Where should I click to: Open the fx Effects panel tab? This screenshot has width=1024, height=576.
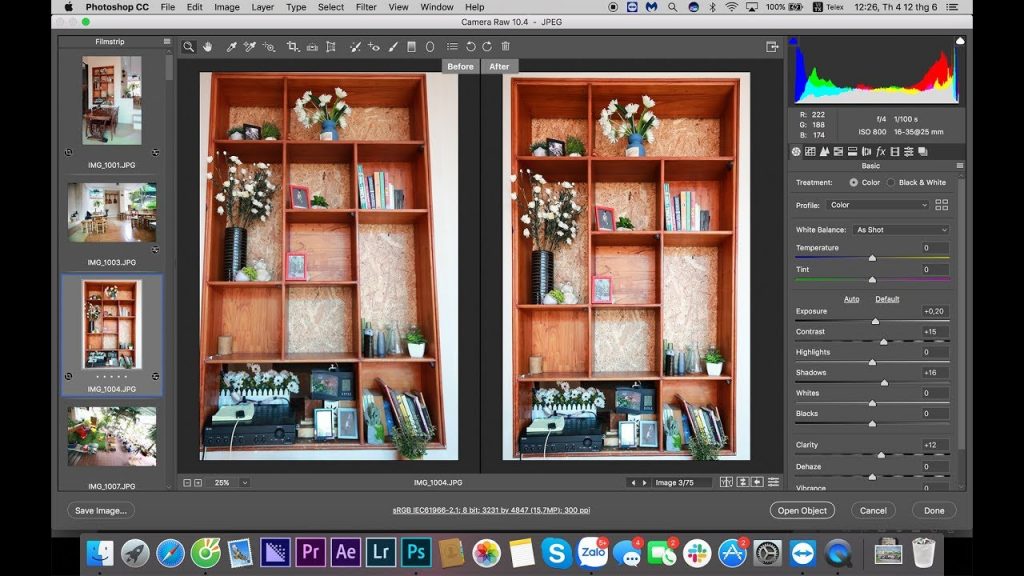tap(880, 152)
